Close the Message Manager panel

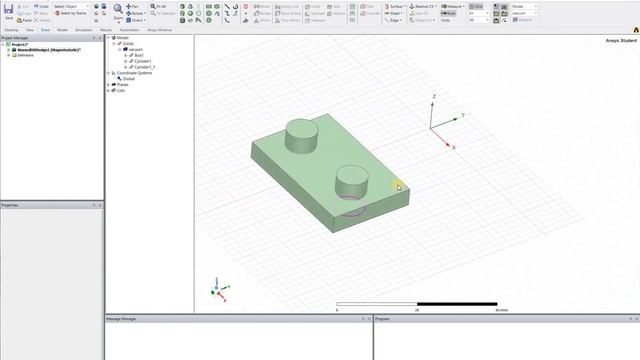click(369, 319)
